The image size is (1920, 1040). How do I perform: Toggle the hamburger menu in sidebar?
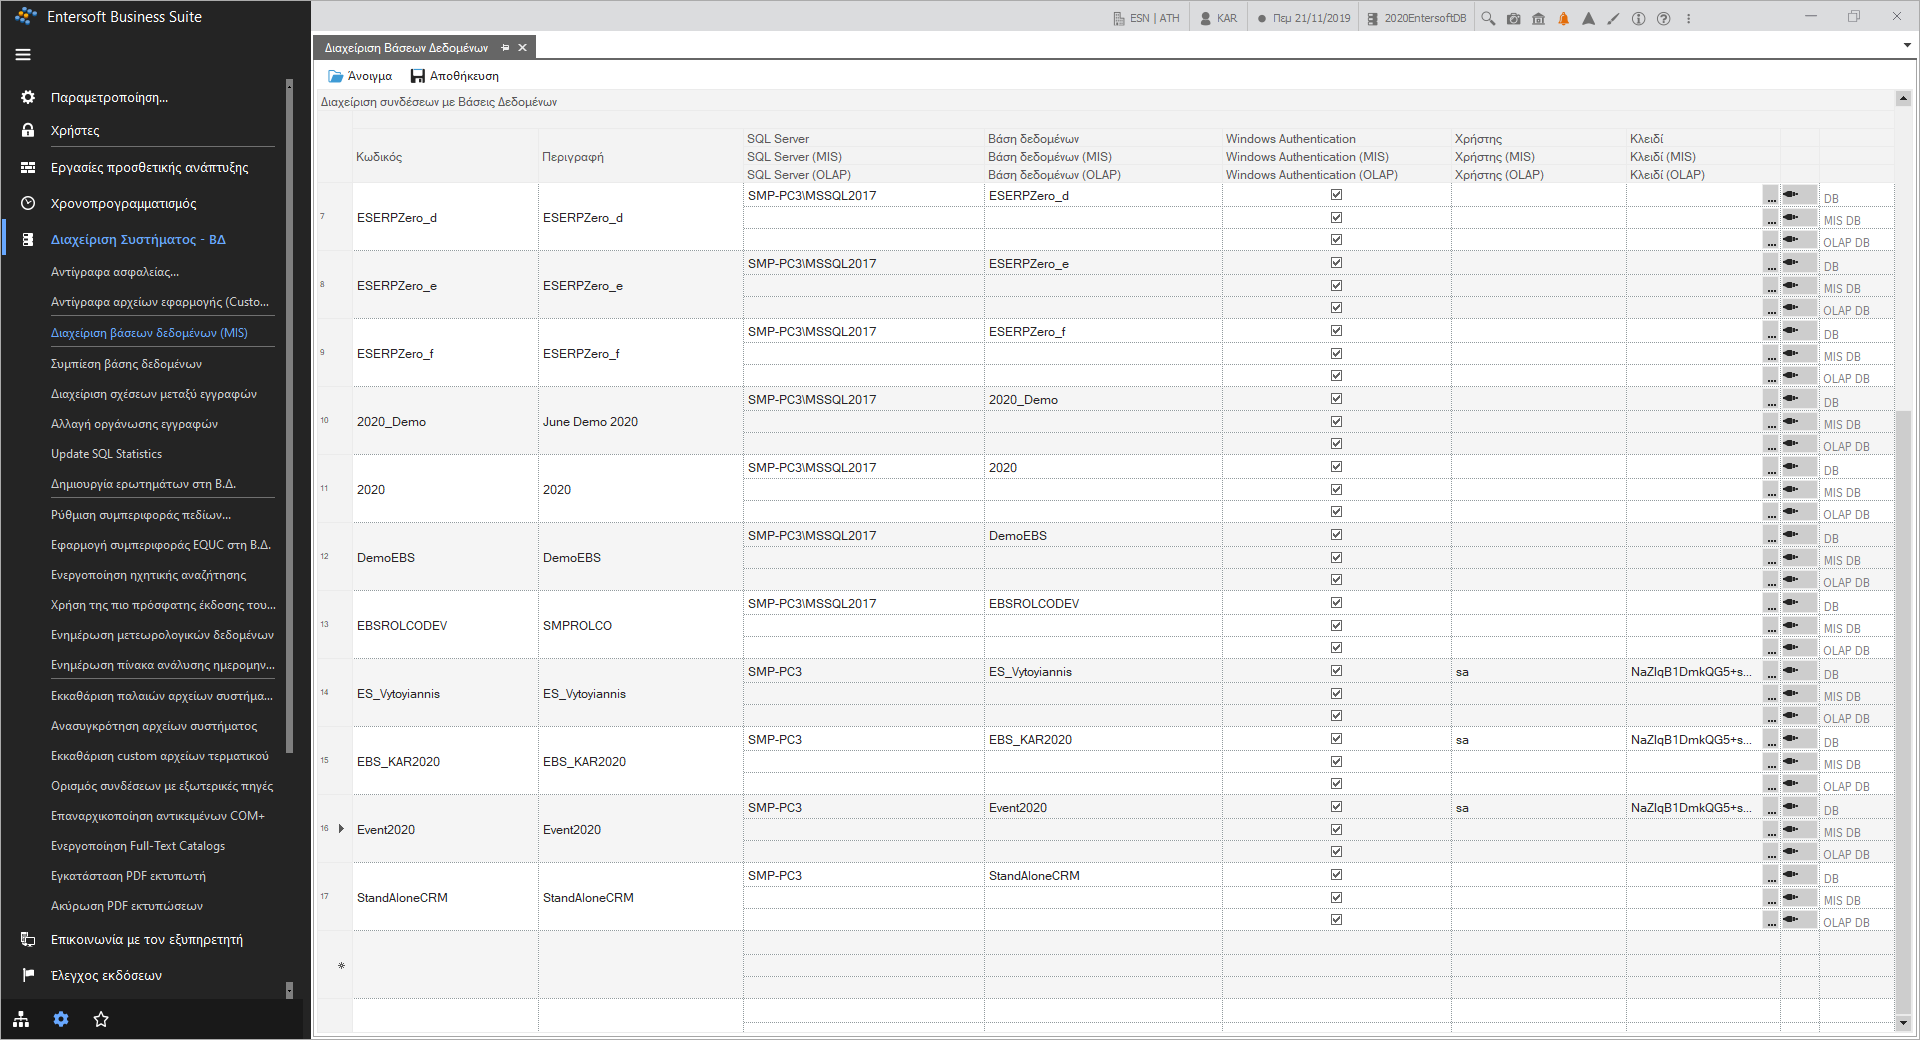(23, 55)
